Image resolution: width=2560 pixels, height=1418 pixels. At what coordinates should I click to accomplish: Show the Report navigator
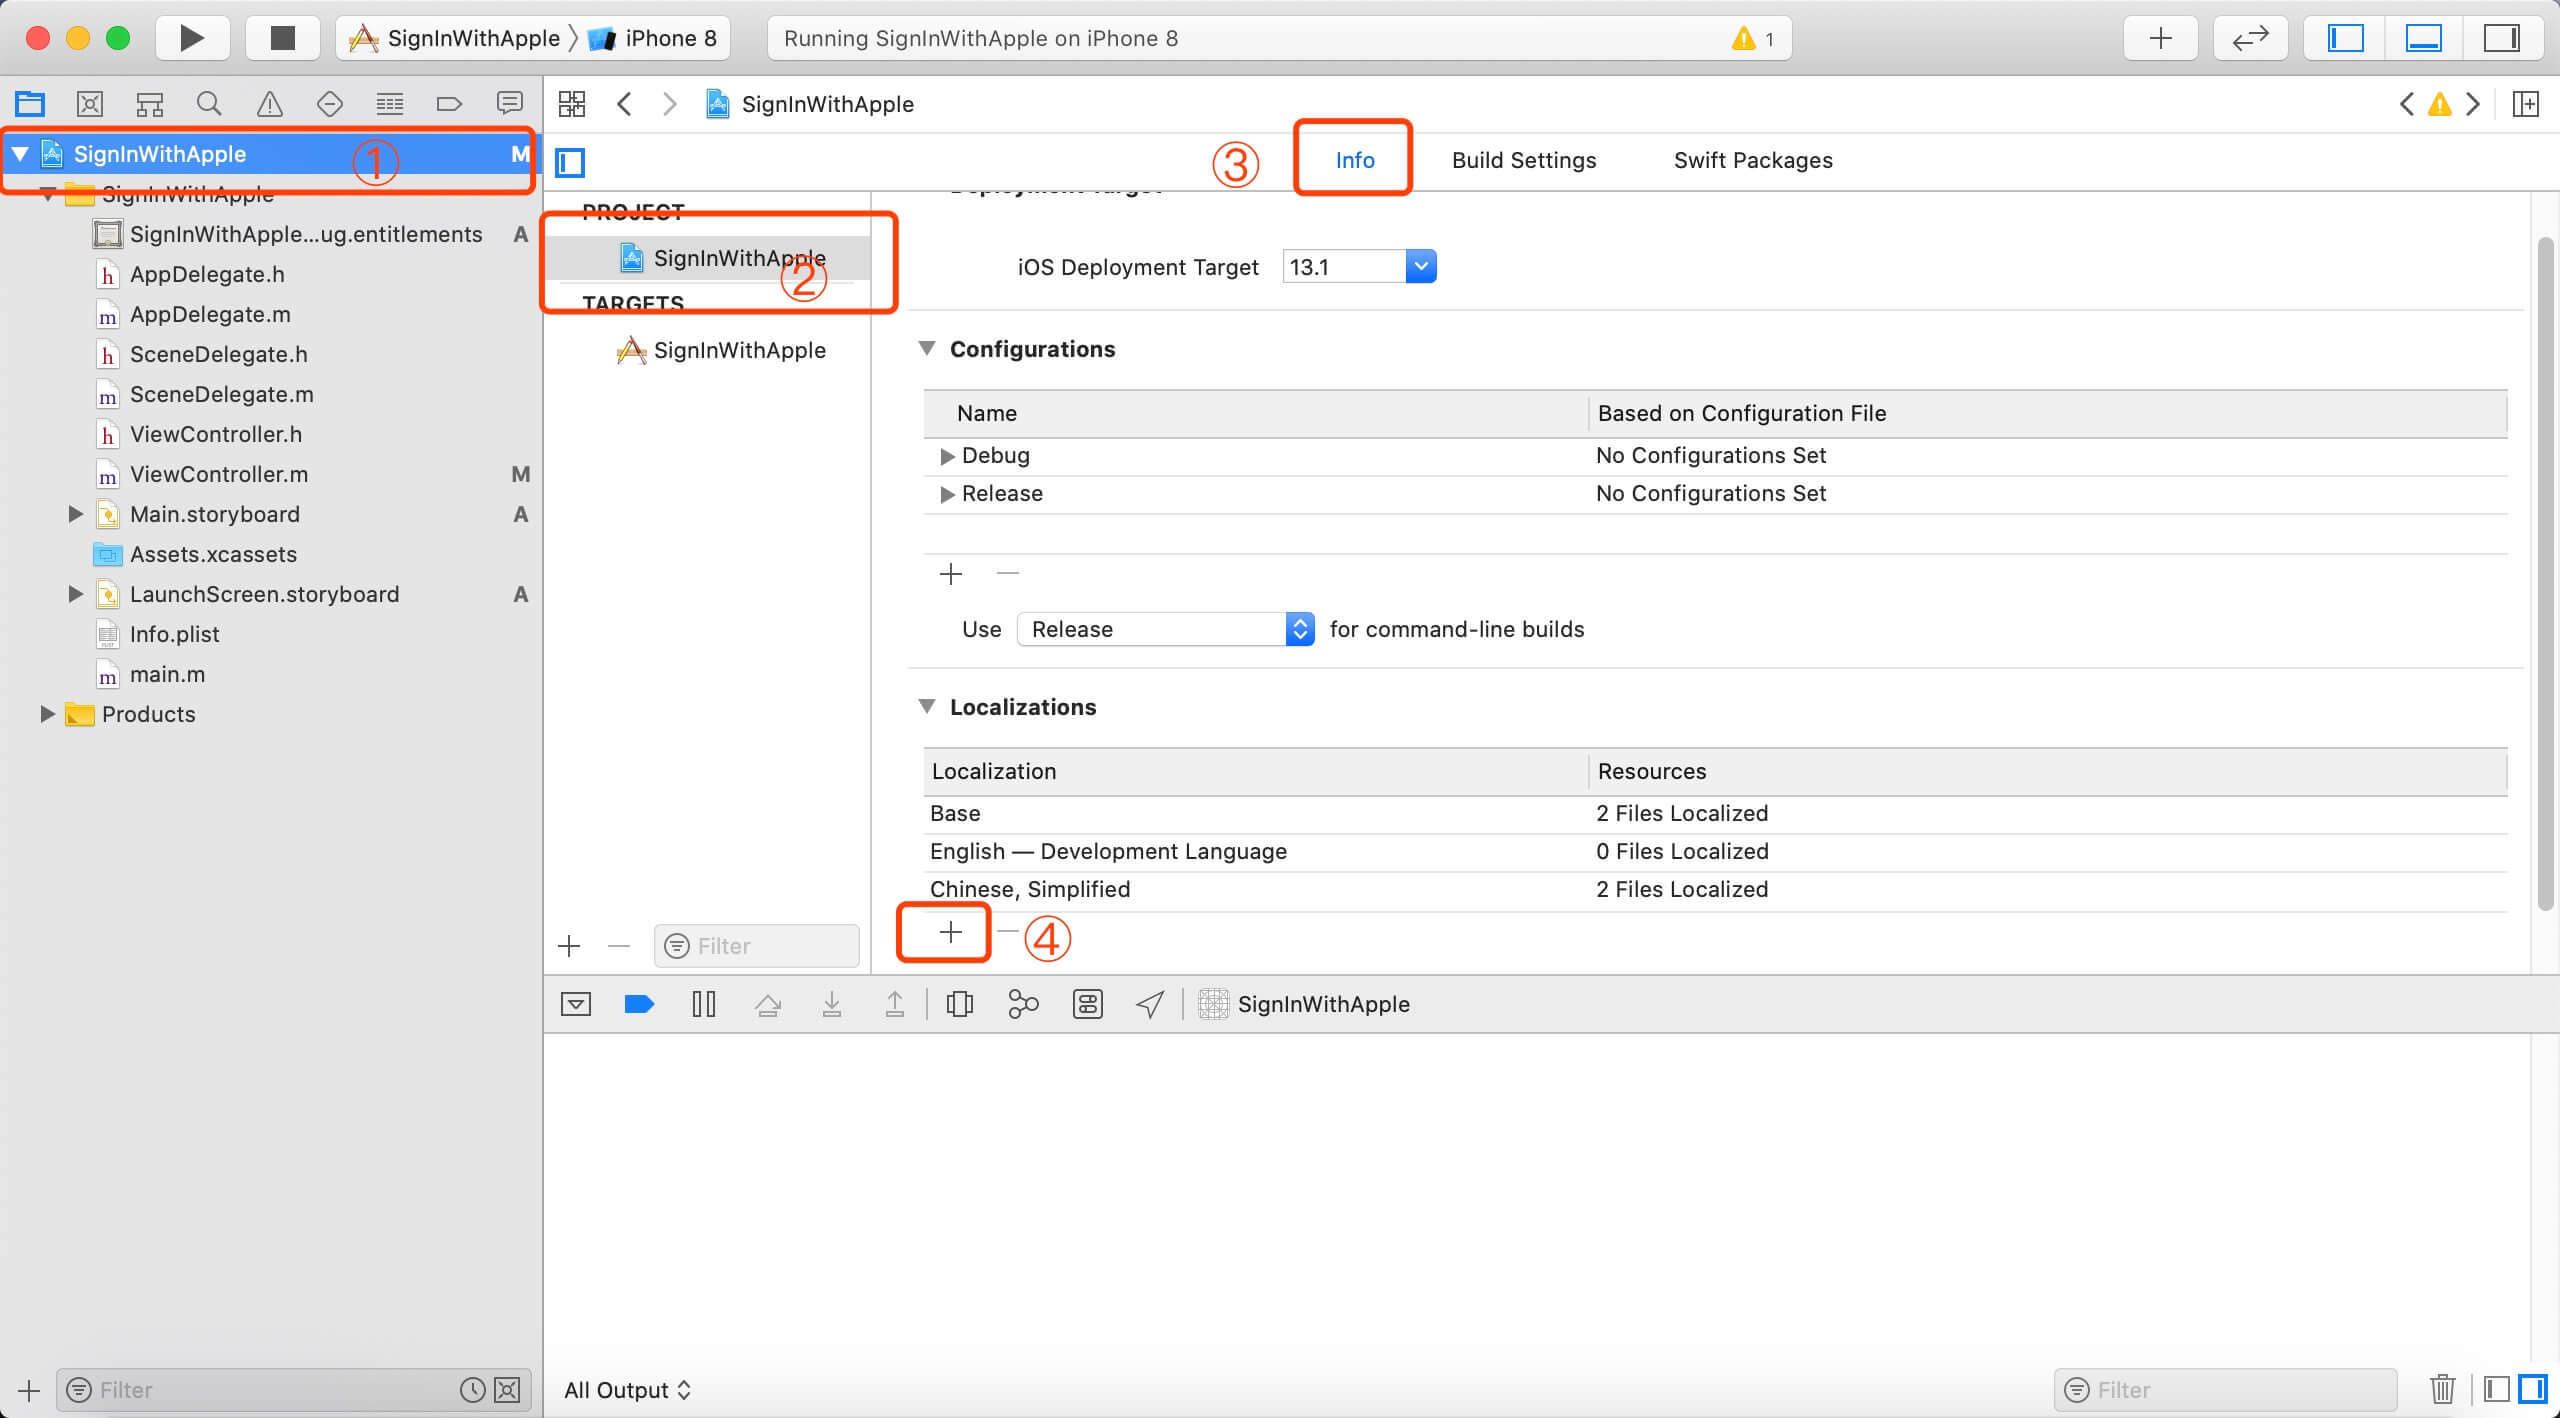tap(510, 103)
